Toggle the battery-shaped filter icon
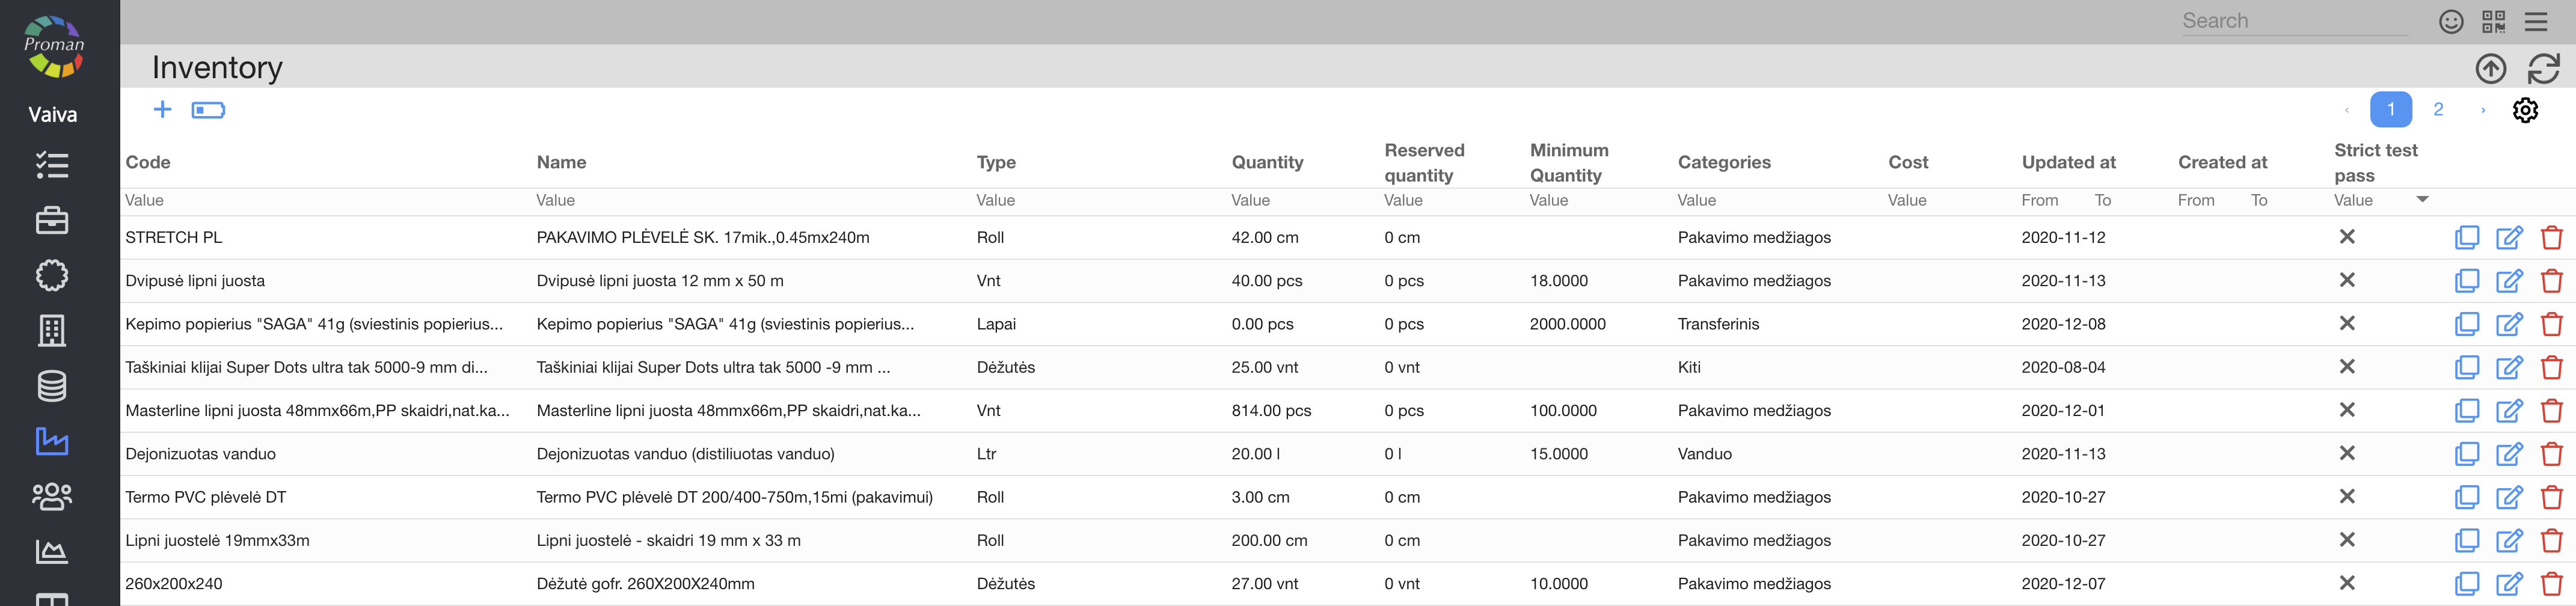 click(x=208, y=110)
